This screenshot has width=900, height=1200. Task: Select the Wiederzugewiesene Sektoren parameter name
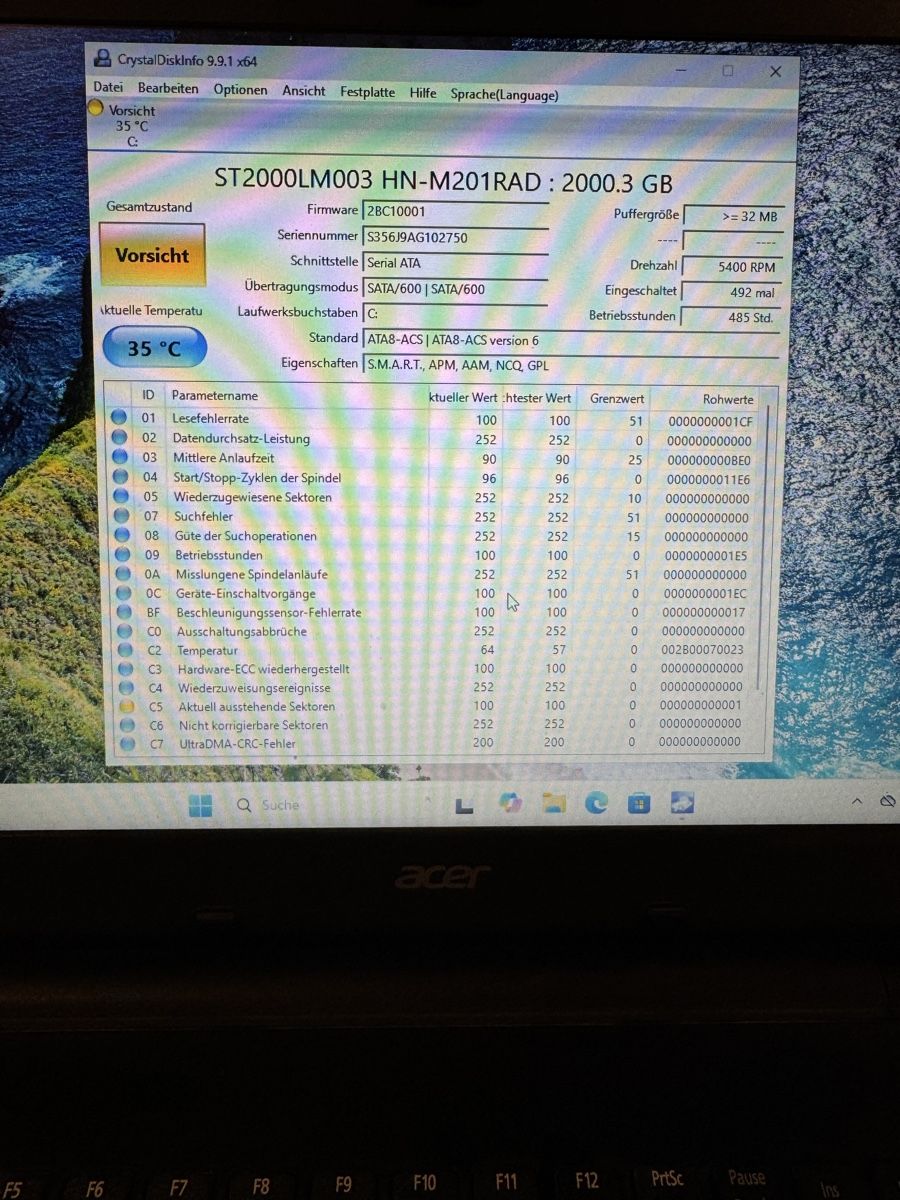click(x=253, y=497)
